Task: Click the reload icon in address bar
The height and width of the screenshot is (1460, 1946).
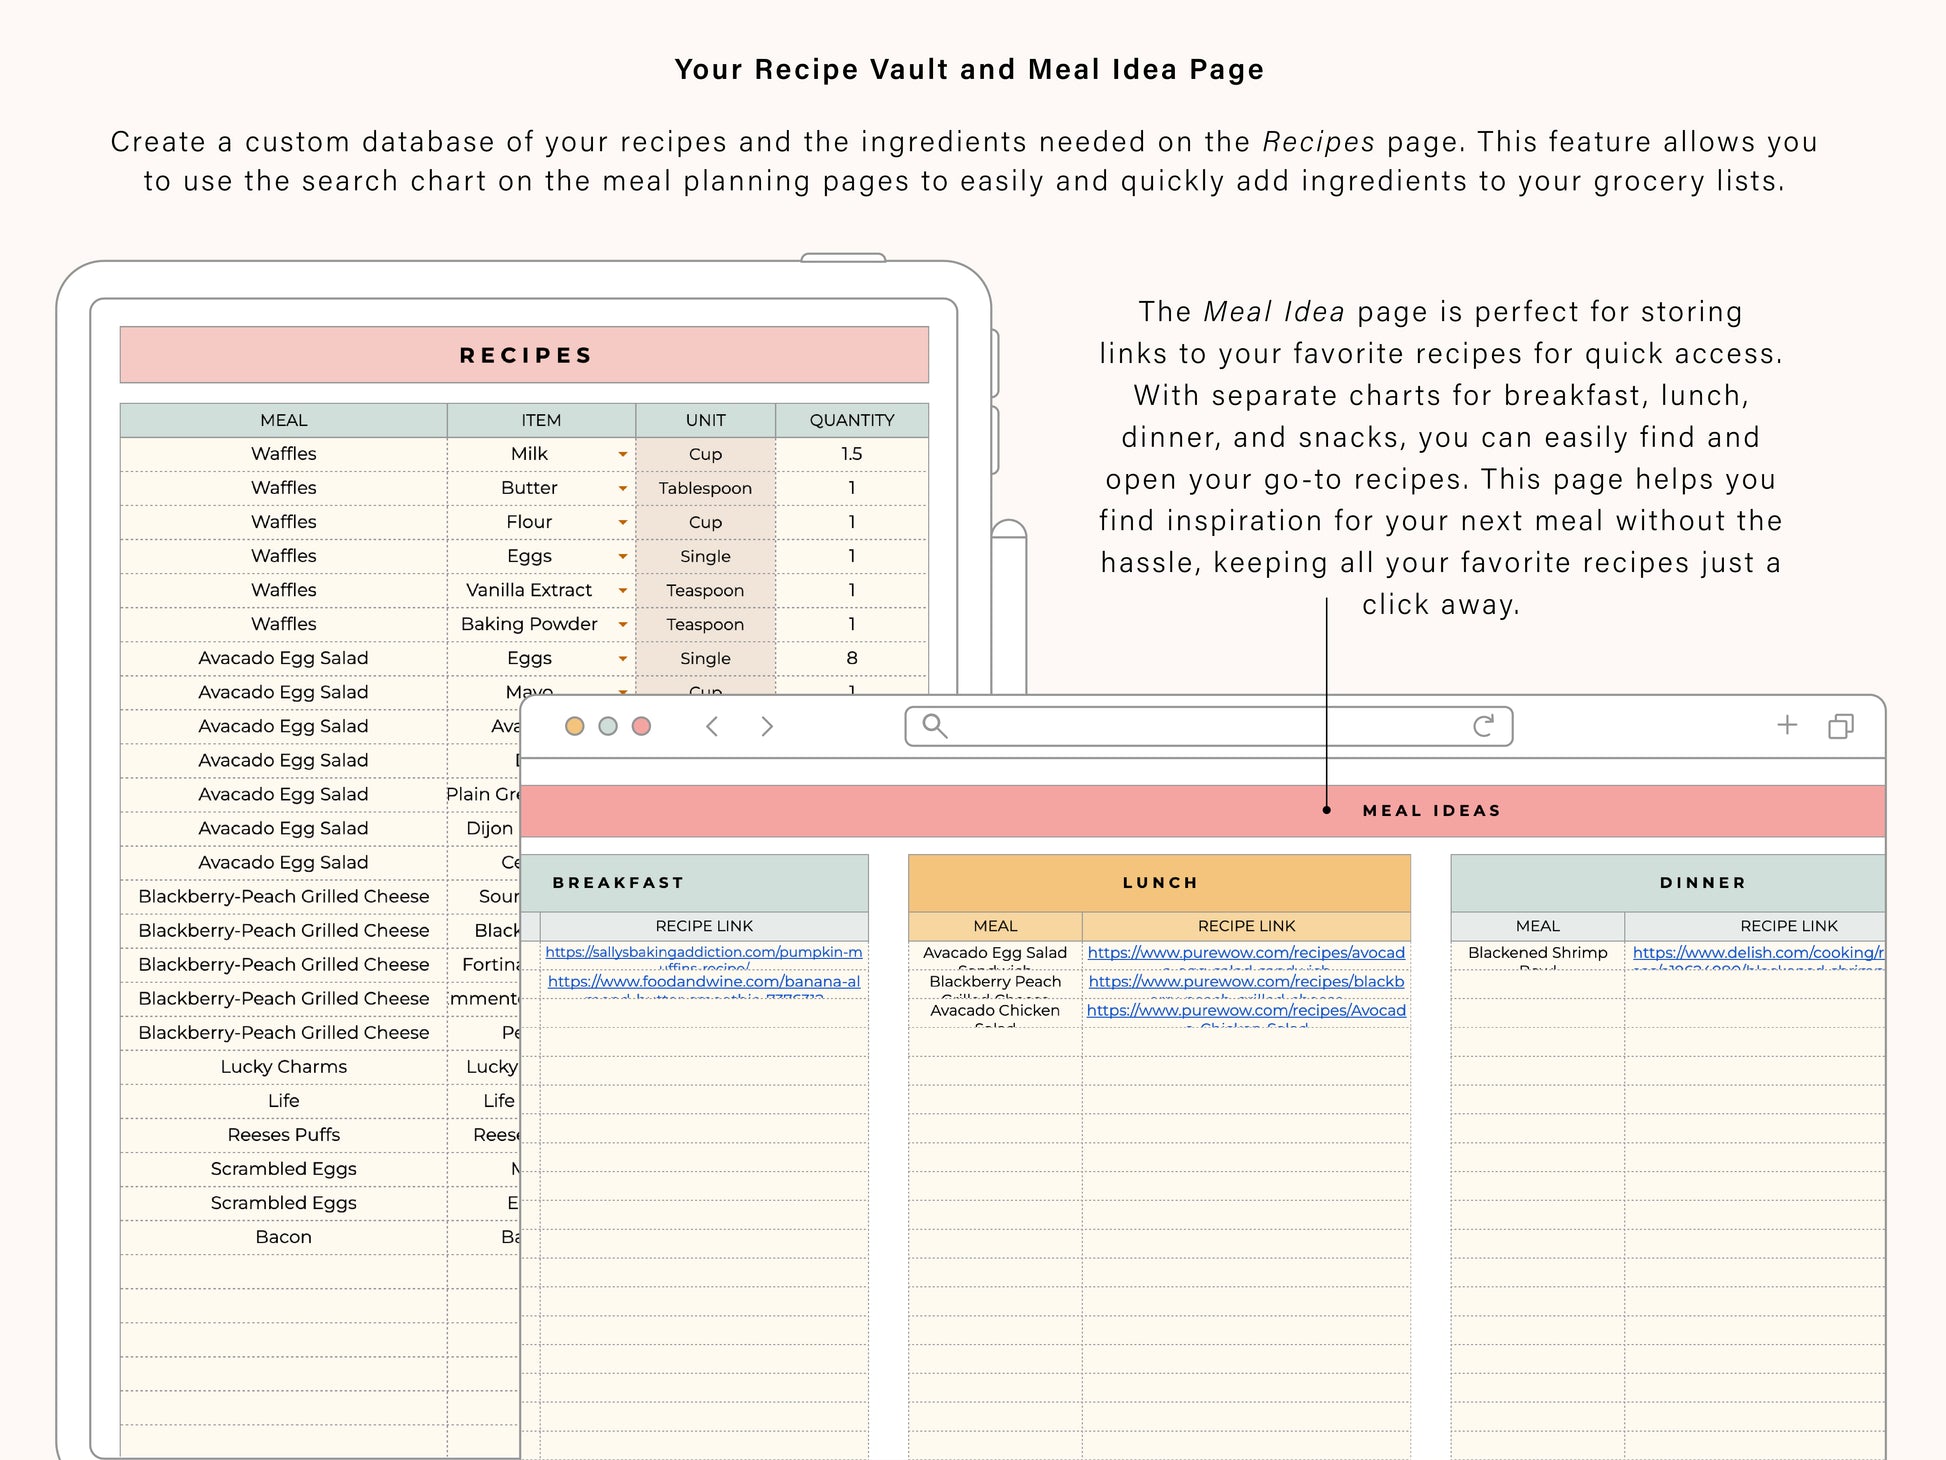Action: point(1483,726)
